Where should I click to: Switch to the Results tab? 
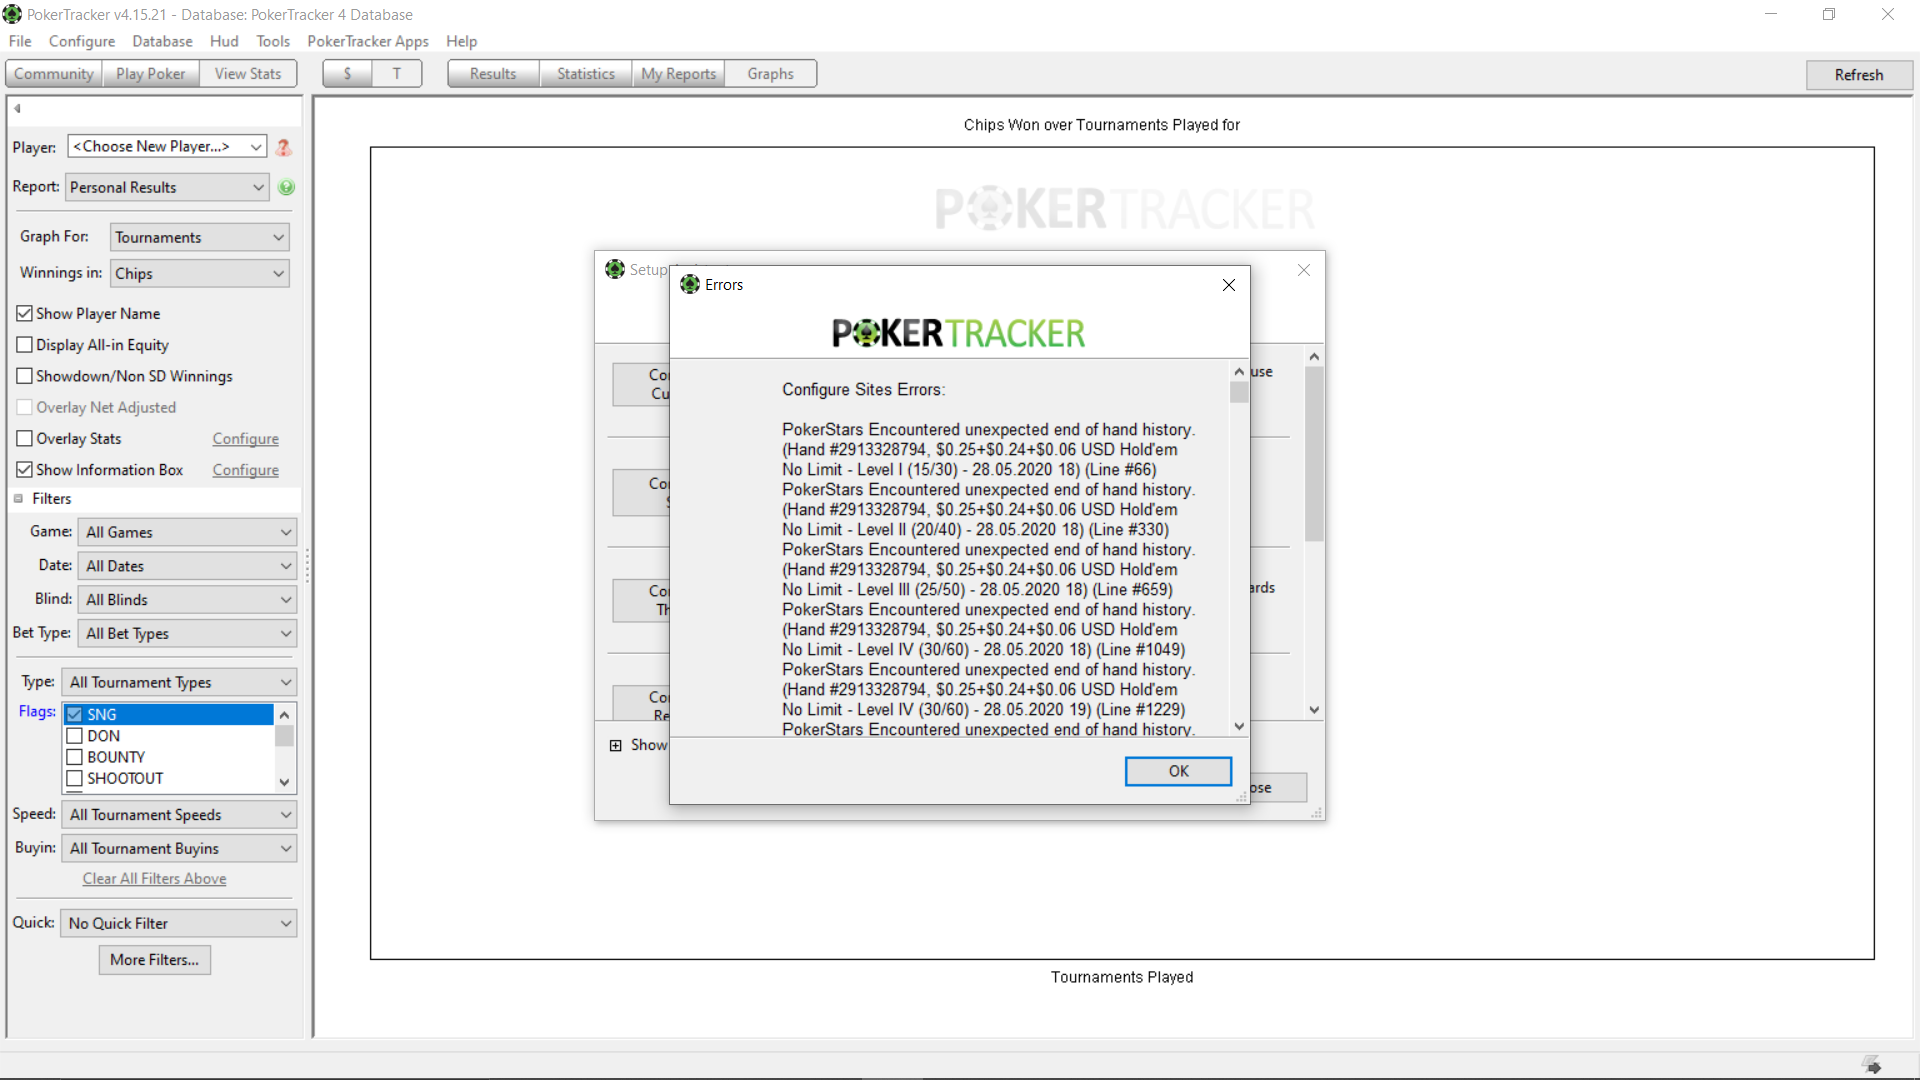click(x=493, y=74)
